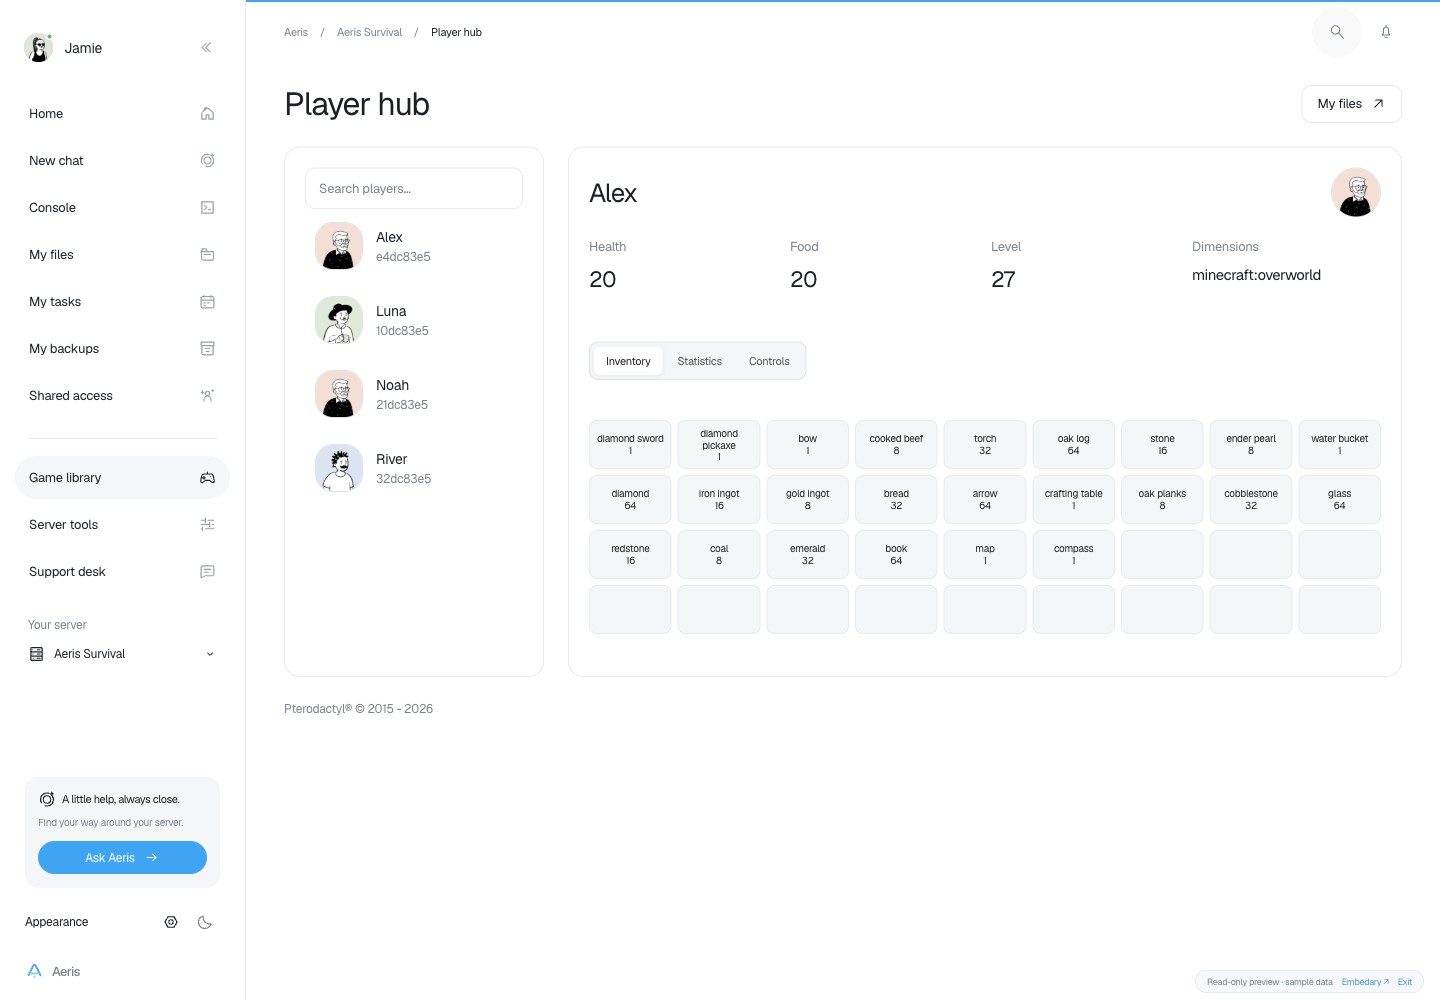Click the Shared access people icon
The height and width of the screenshot is (1000, 1440).
click(207, 395)
